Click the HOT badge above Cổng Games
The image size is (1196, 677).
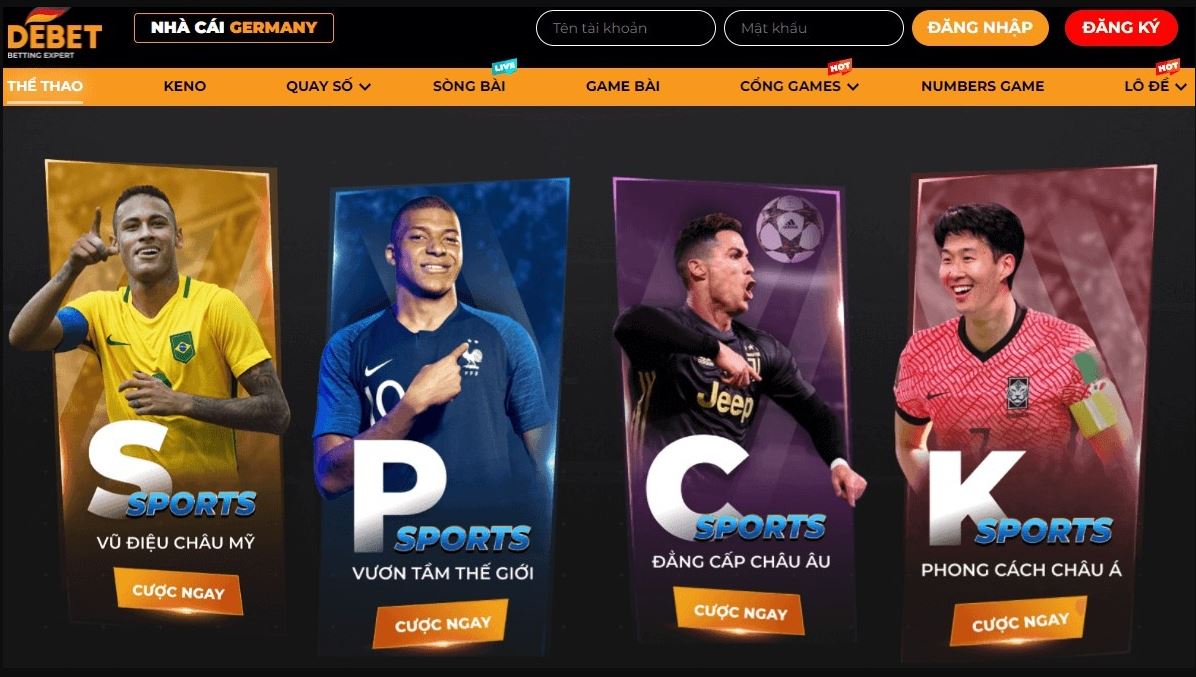point(839,67)
